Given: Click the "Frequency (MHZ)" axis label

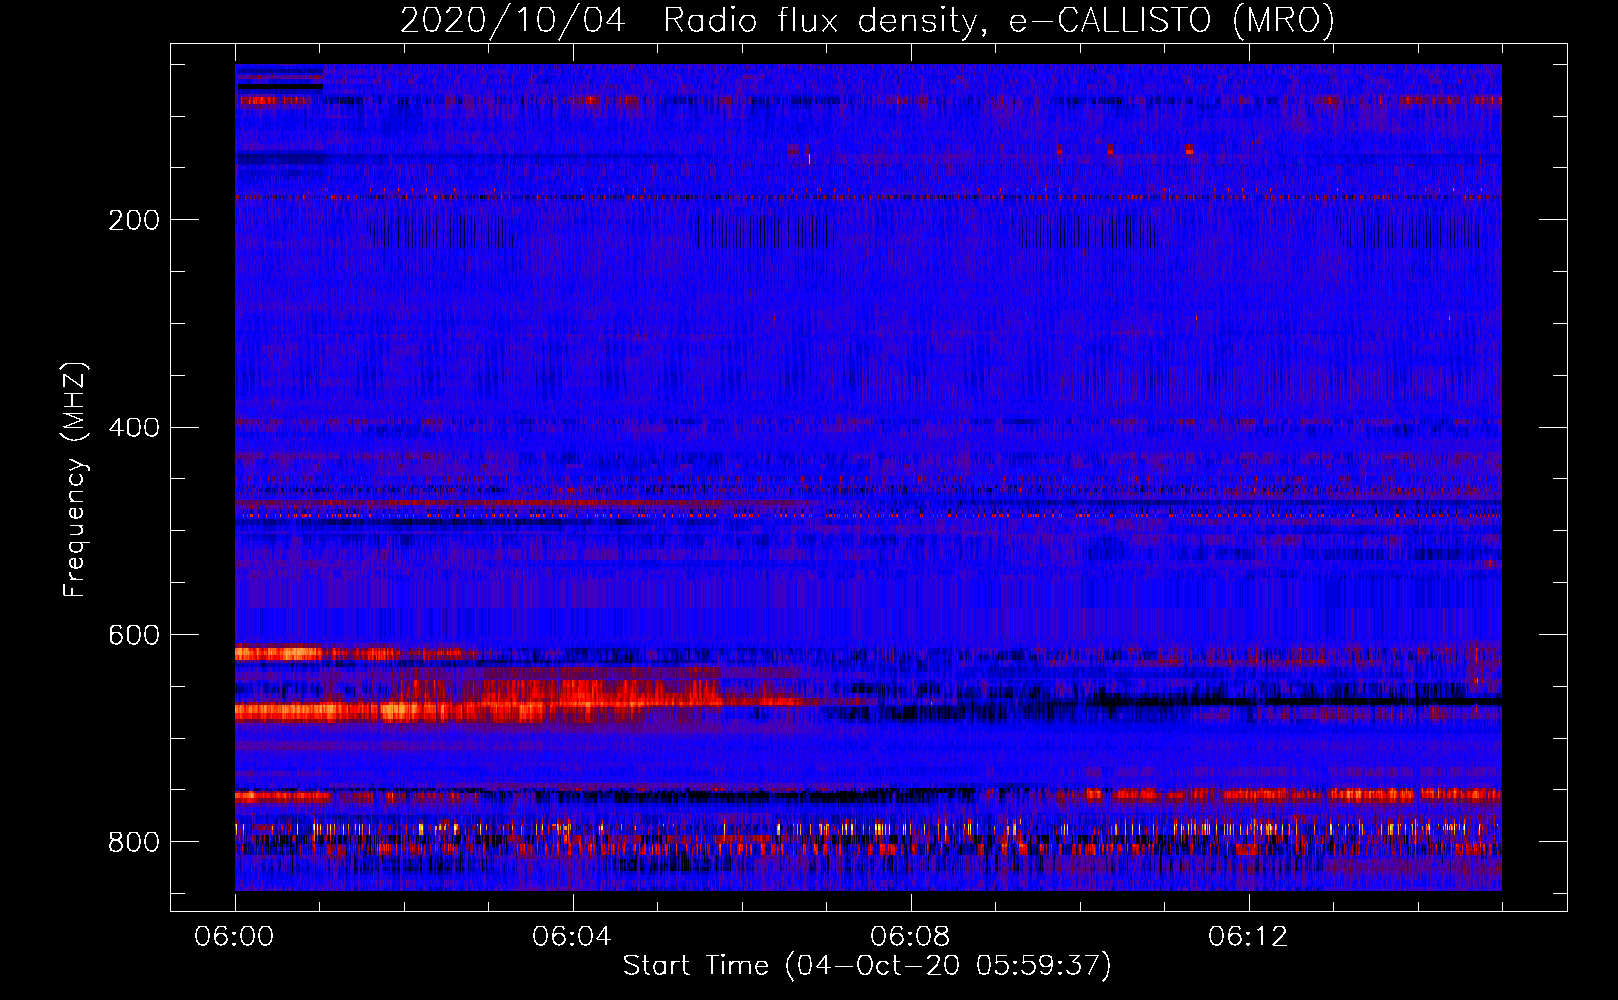Looking at the screenshot, I should [75, 479].
